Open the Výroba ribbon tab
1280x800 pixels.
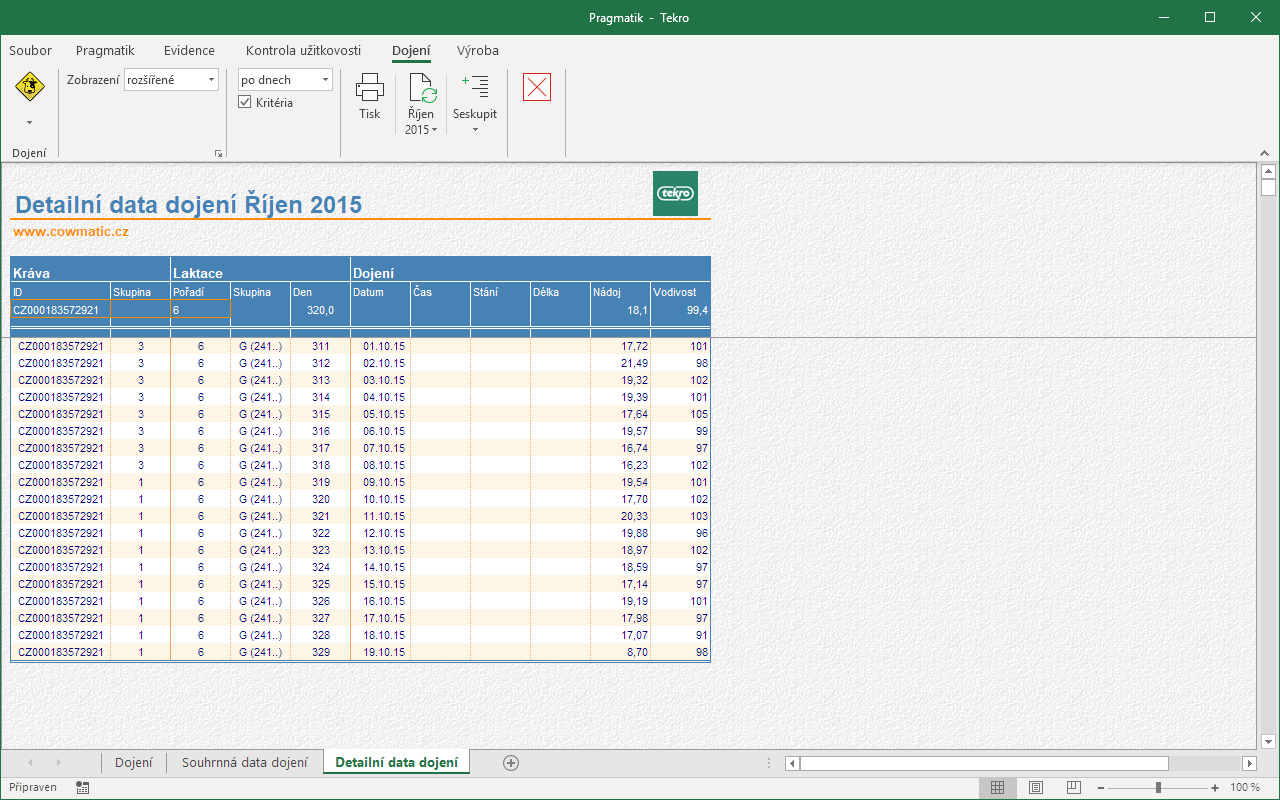point(478,51)
